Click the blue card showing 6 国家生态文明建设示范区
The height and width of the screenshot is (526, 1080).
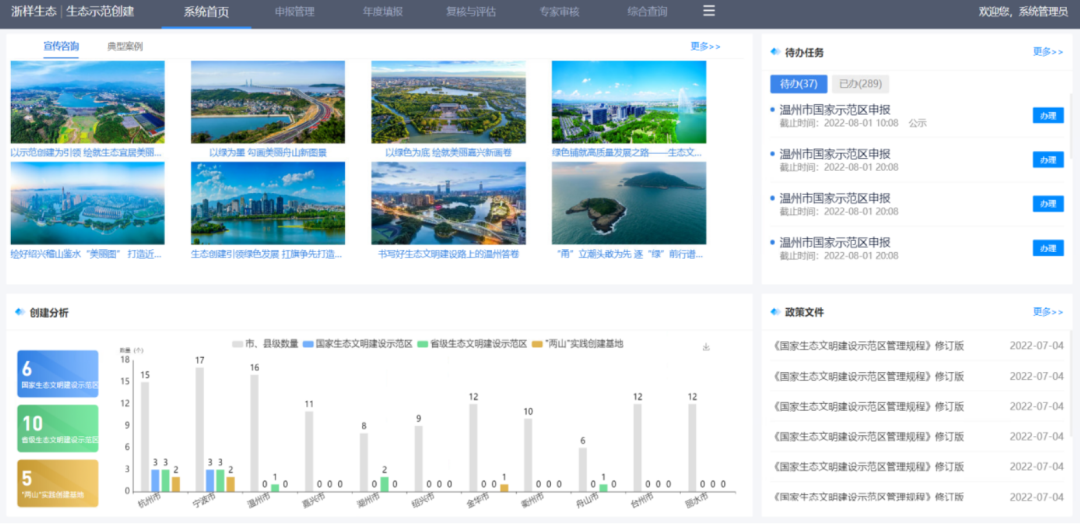tap(58, 374)
